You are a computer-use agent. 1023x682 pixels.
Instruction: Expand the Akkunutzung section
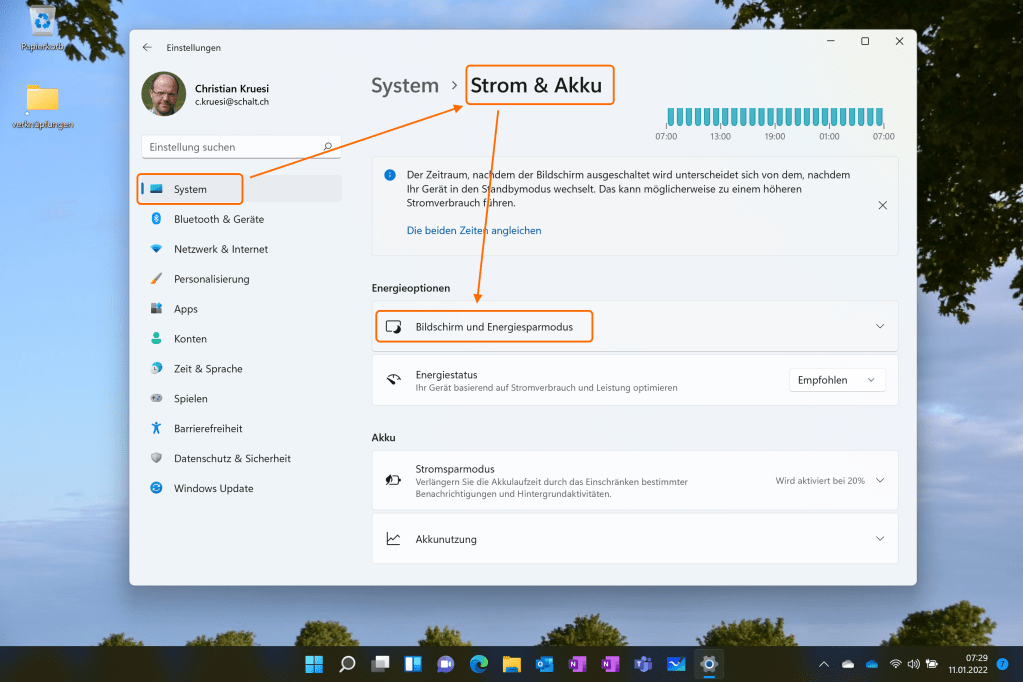880,539
